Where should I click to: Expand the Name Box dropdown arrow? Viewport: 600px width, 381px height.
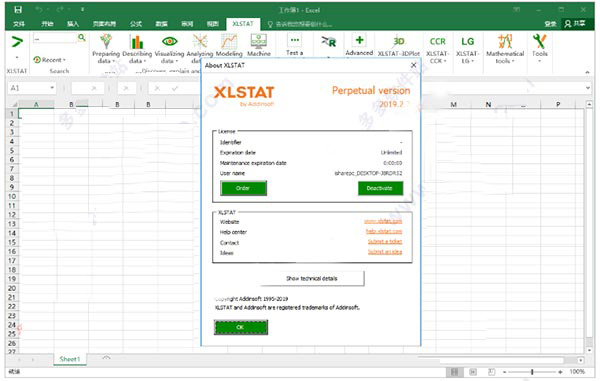pos(52,88)
